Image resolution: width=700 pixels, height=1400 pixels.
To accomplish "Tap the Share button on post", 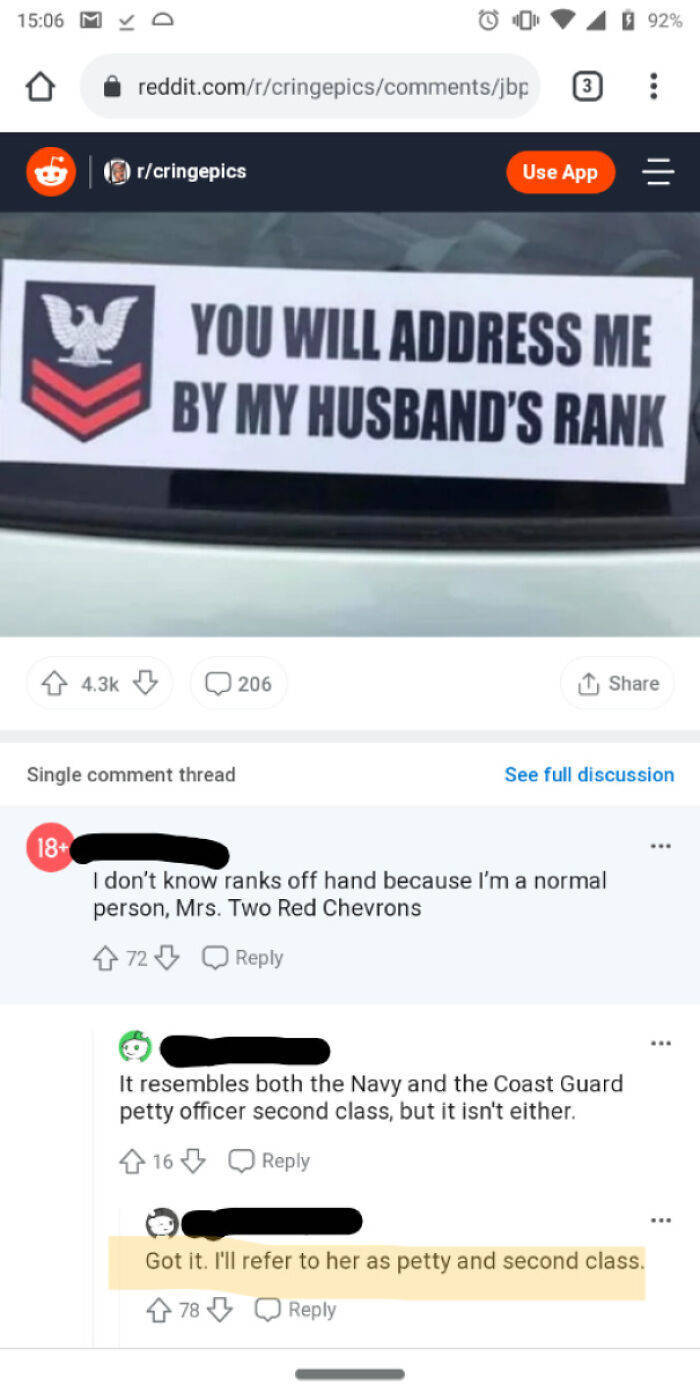I will 617,684.
